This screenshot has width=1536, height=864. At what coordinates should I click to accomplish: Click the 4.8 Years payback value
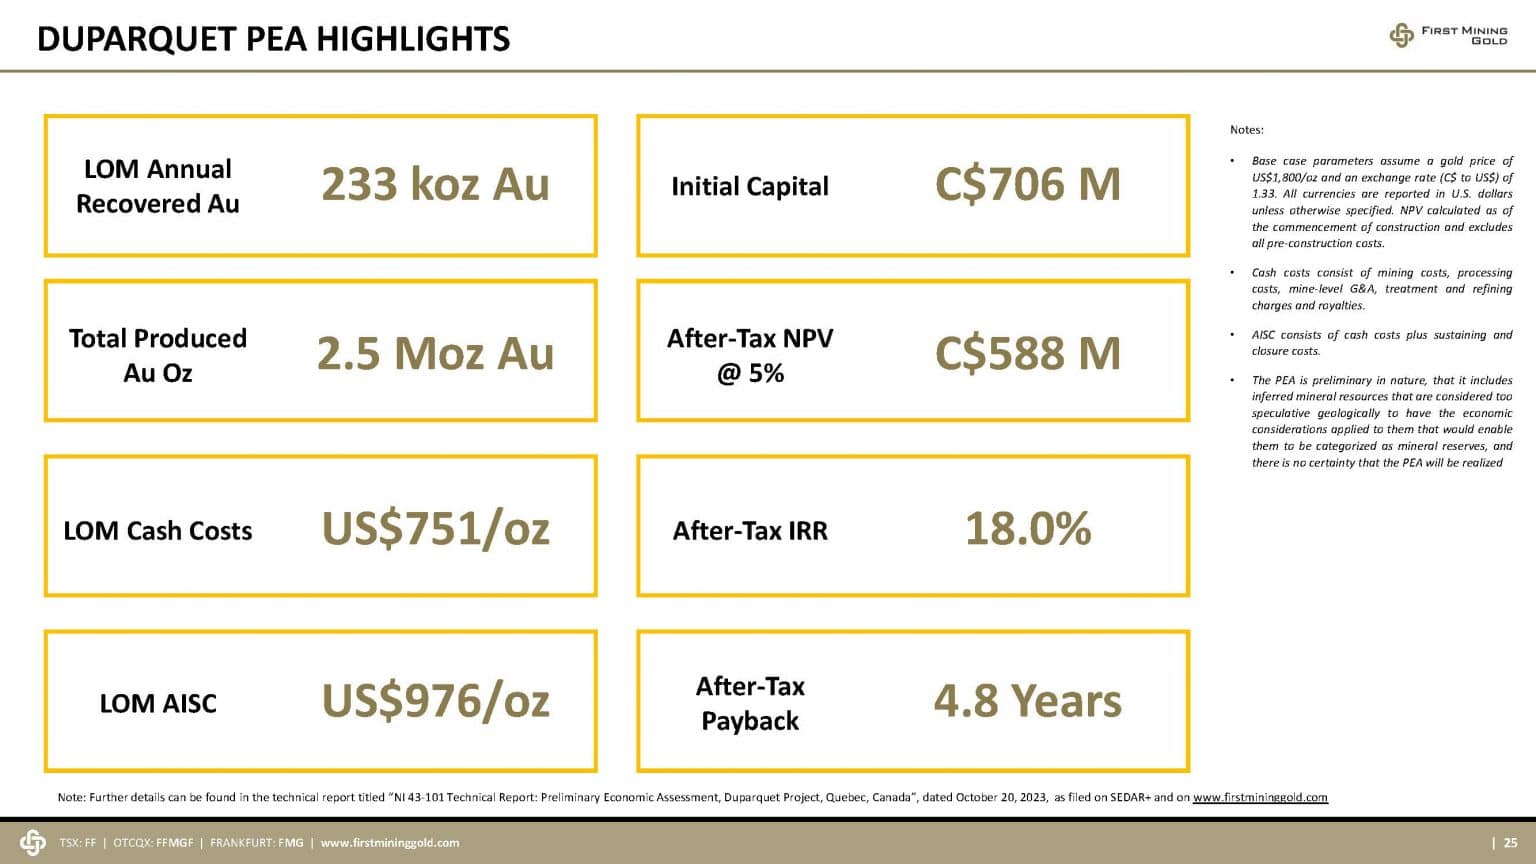coord(1027,701)
